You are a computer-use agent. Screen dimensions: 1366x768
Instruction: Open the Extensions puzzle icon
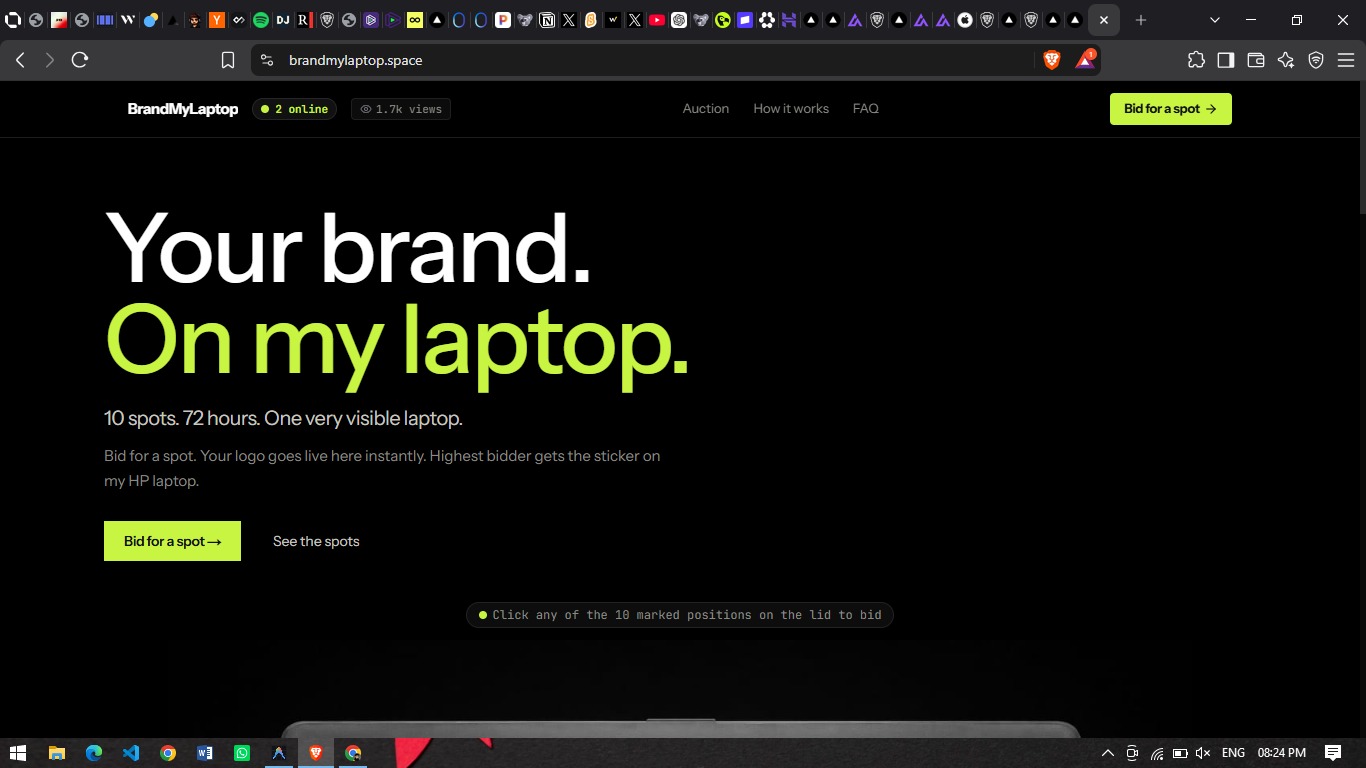click(1196, 60)
